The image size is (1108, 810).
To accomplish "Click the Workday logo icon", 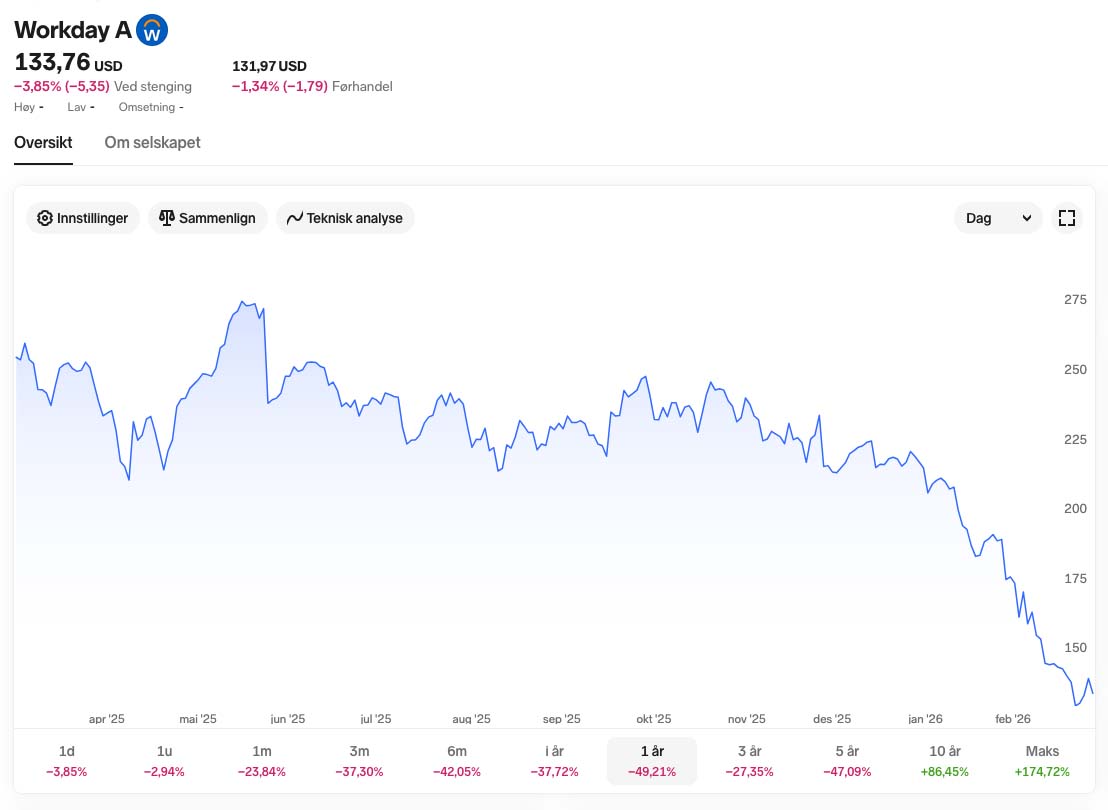I will 152,31.
